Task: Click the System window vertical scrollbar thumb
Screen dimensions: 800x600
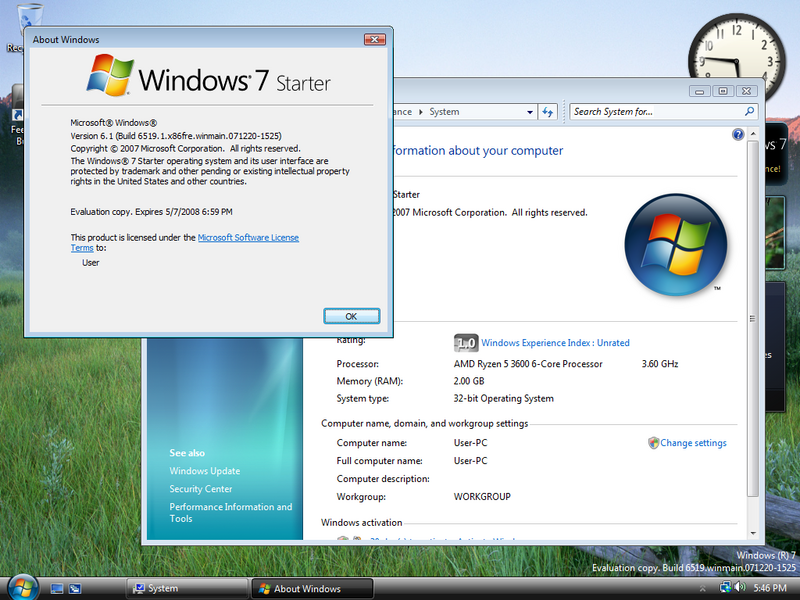Action: 753,318
